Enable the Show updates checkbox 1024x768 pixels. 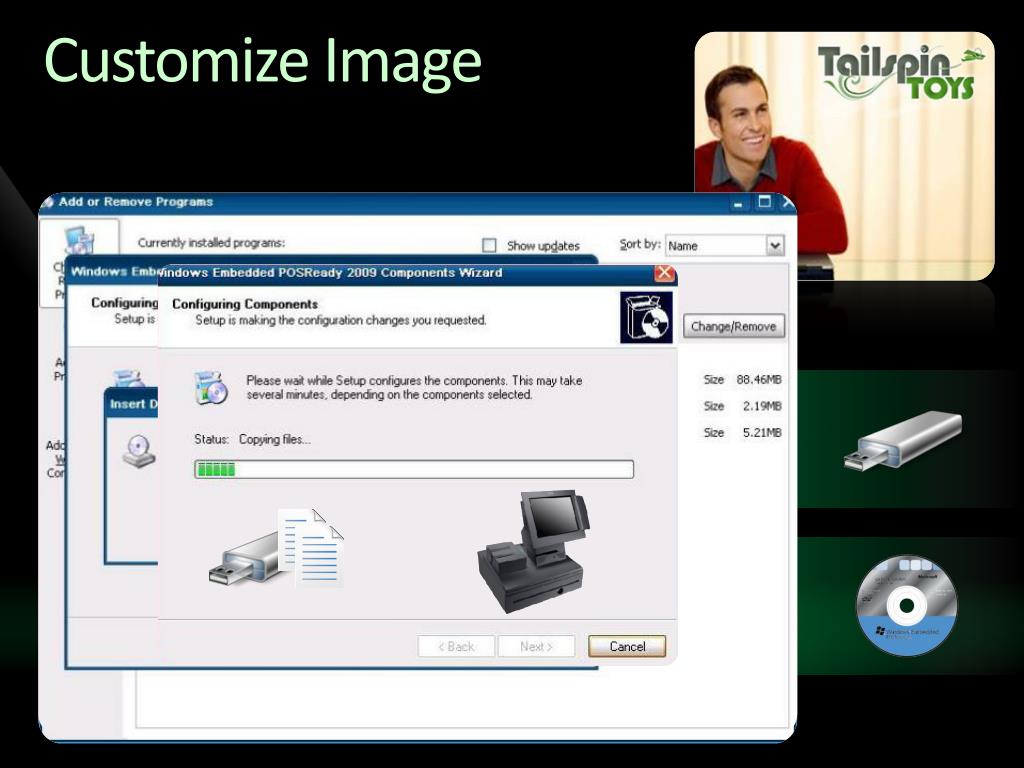[x=489, y=246]
